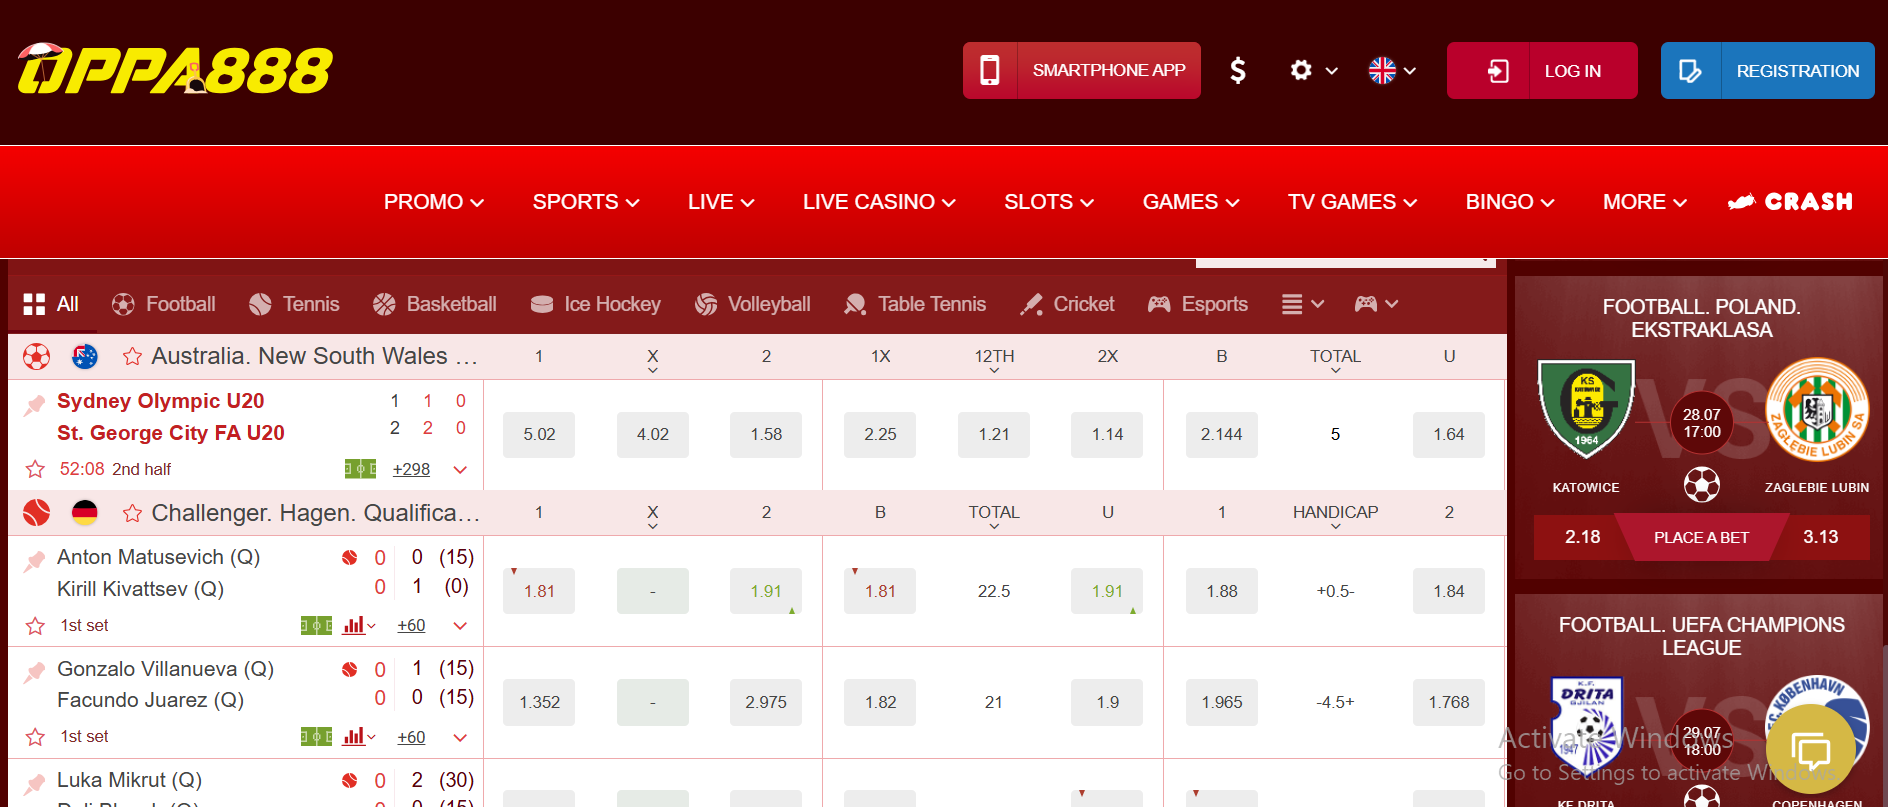Open the Smartphone App page

click(x=1082, y=70)
